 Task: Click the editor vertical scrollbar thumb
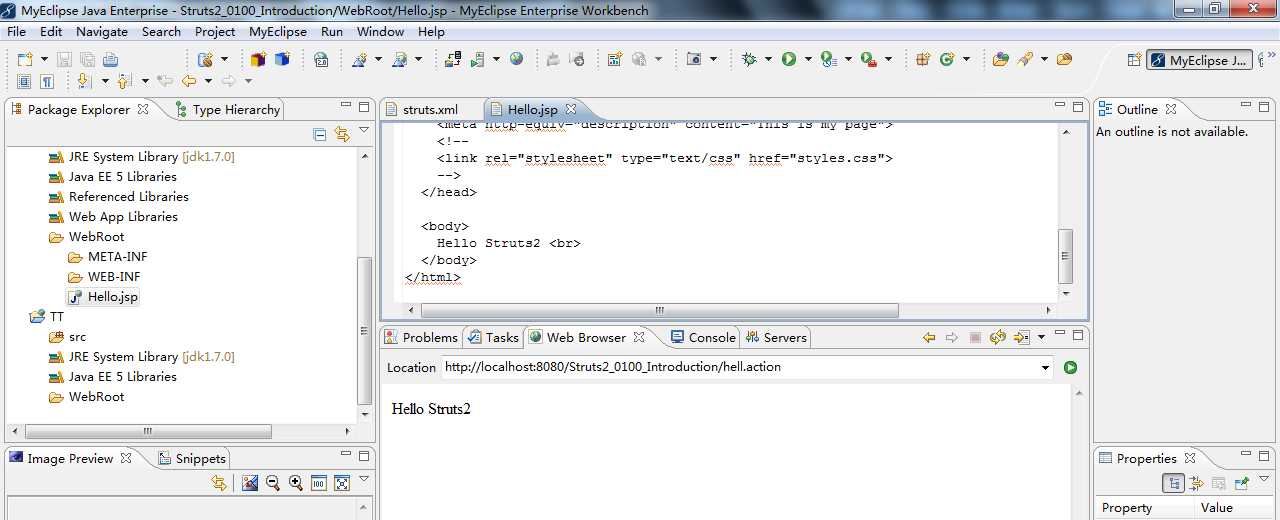[1066, 257]
